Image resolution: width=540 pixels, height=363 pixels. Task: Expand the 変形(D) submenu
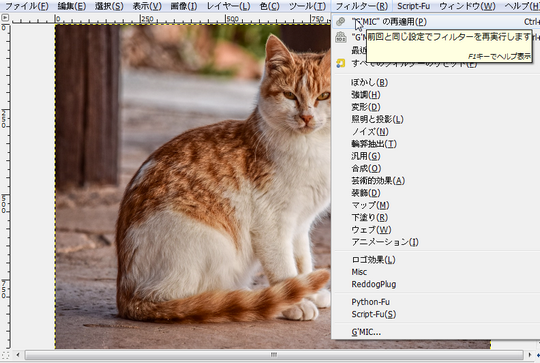(x=436, y=107)
